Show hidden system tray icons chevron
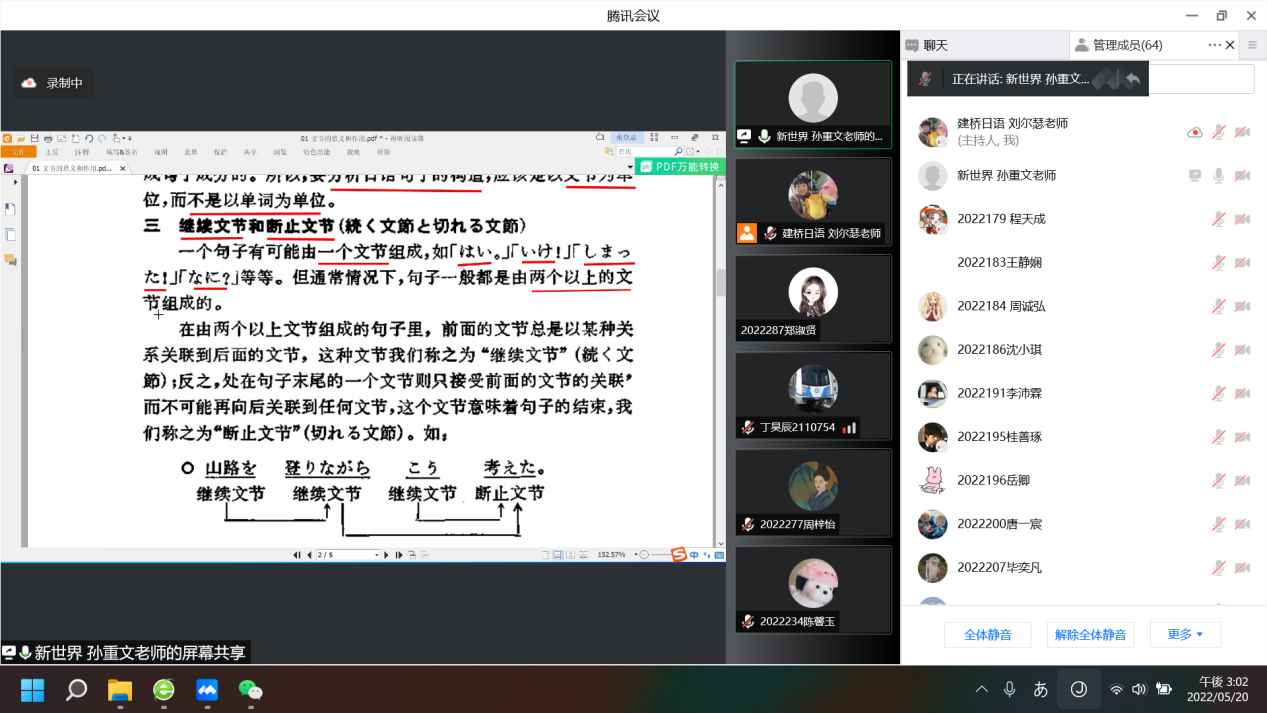The height and width of the screenshot is (713, 1267). click(981, 689)
